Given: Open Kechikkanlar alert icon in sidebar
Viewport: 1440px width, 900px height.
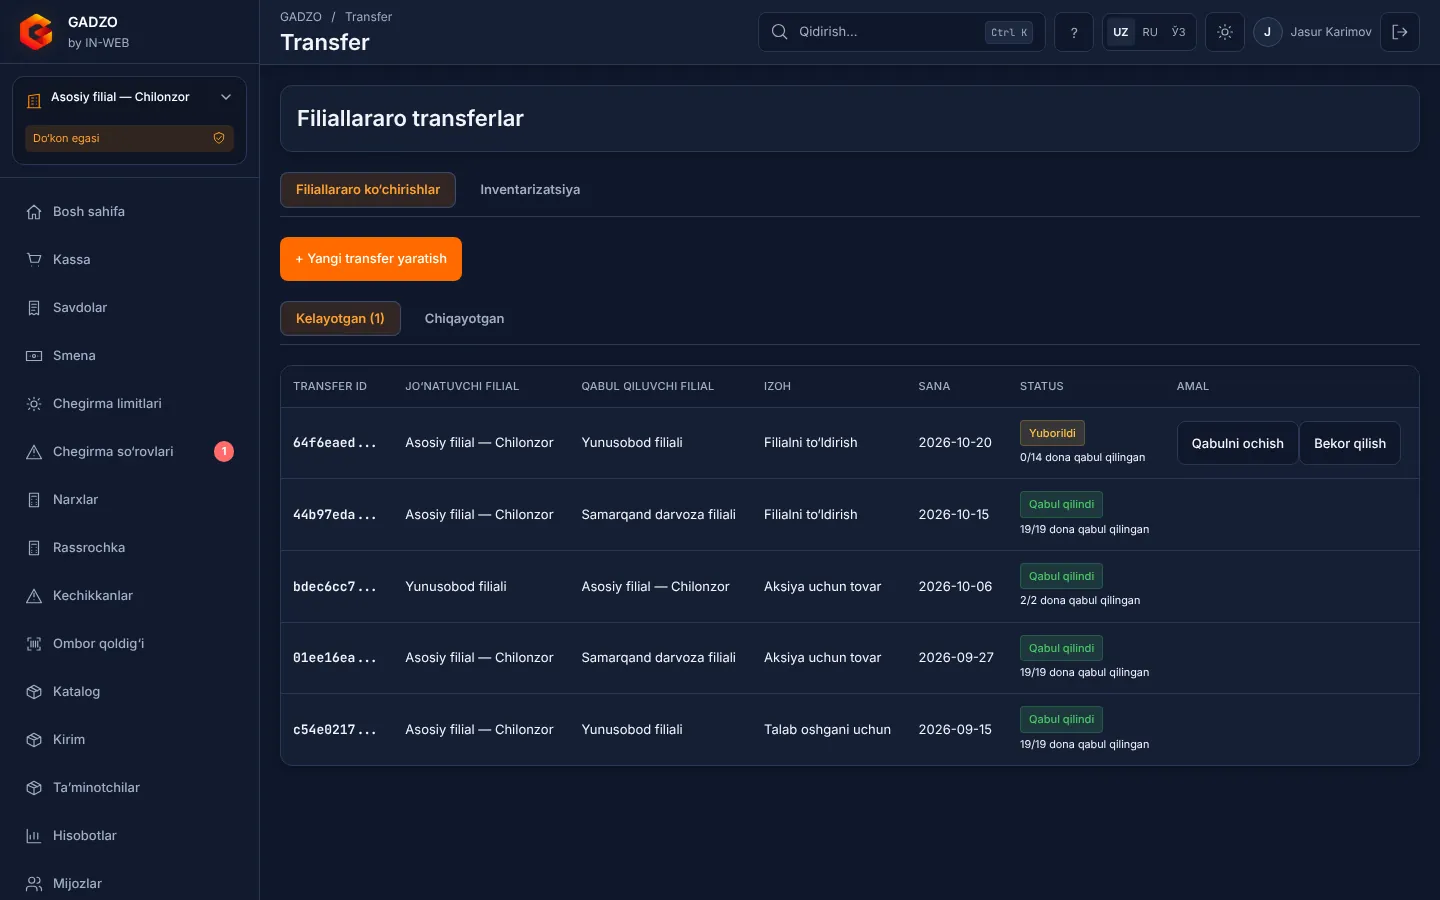Looking at the screenshot, I should (x=34, y=596).
